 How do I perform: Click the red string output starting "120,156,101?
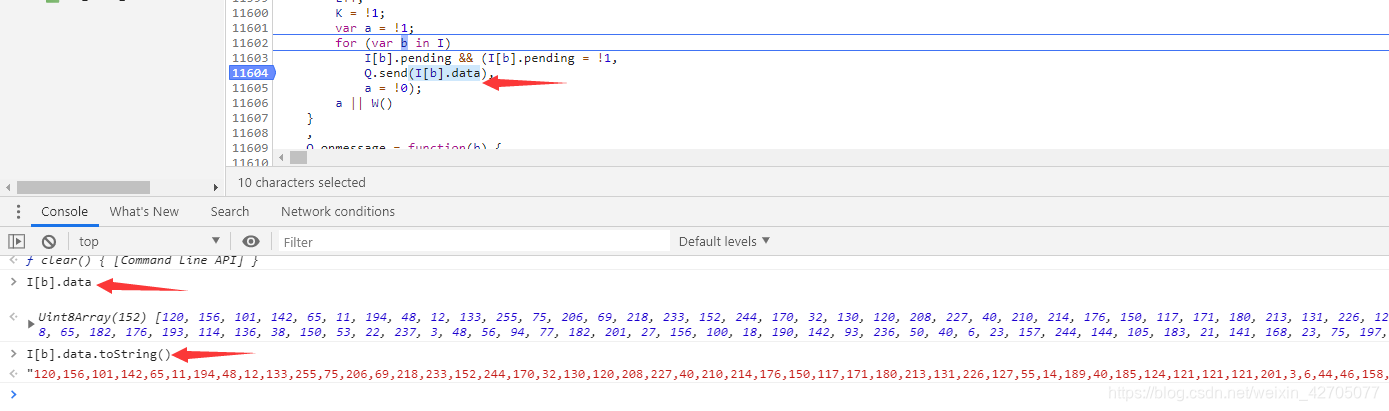[708, 373]
